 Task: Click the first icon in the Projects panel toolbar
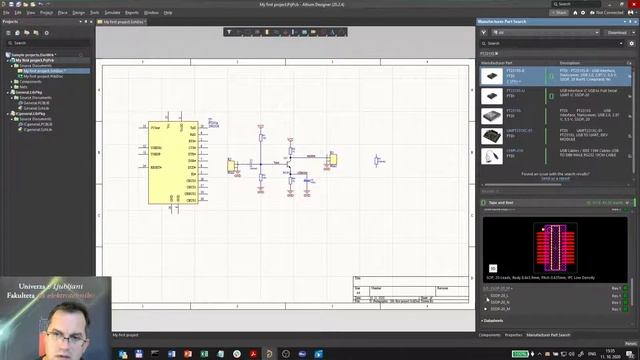click(8, 33)
